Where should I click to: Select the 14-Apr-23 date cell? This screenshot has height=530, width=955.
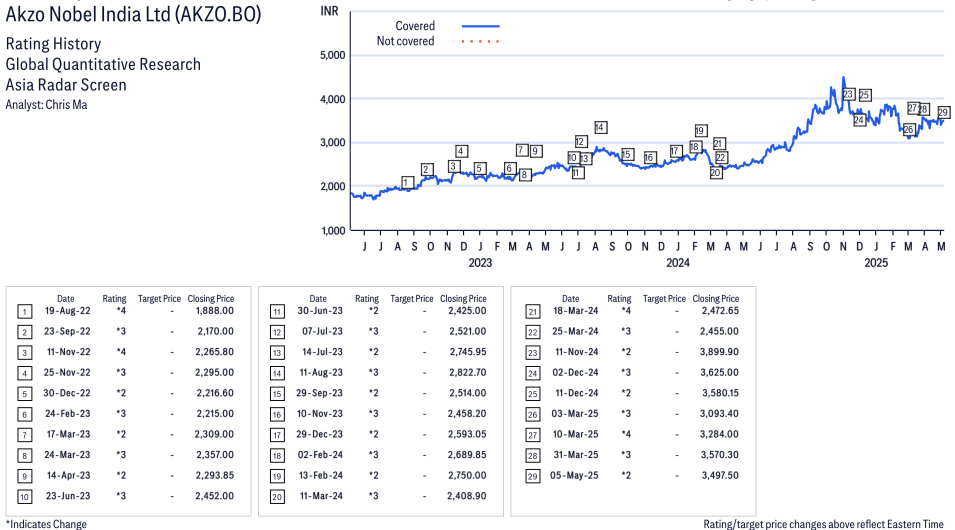(x=68, y=475)
